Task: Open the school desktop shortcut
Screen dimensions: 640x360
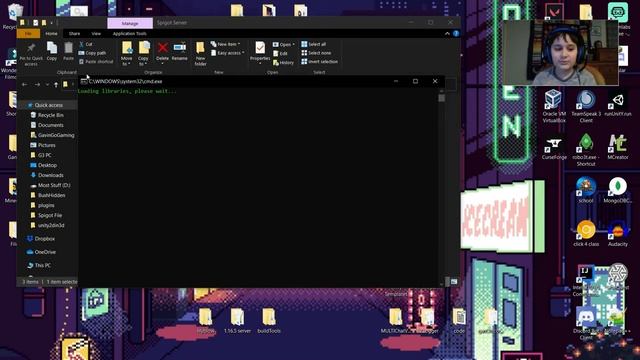Action: pyautogui.click(x=586, y=190)
